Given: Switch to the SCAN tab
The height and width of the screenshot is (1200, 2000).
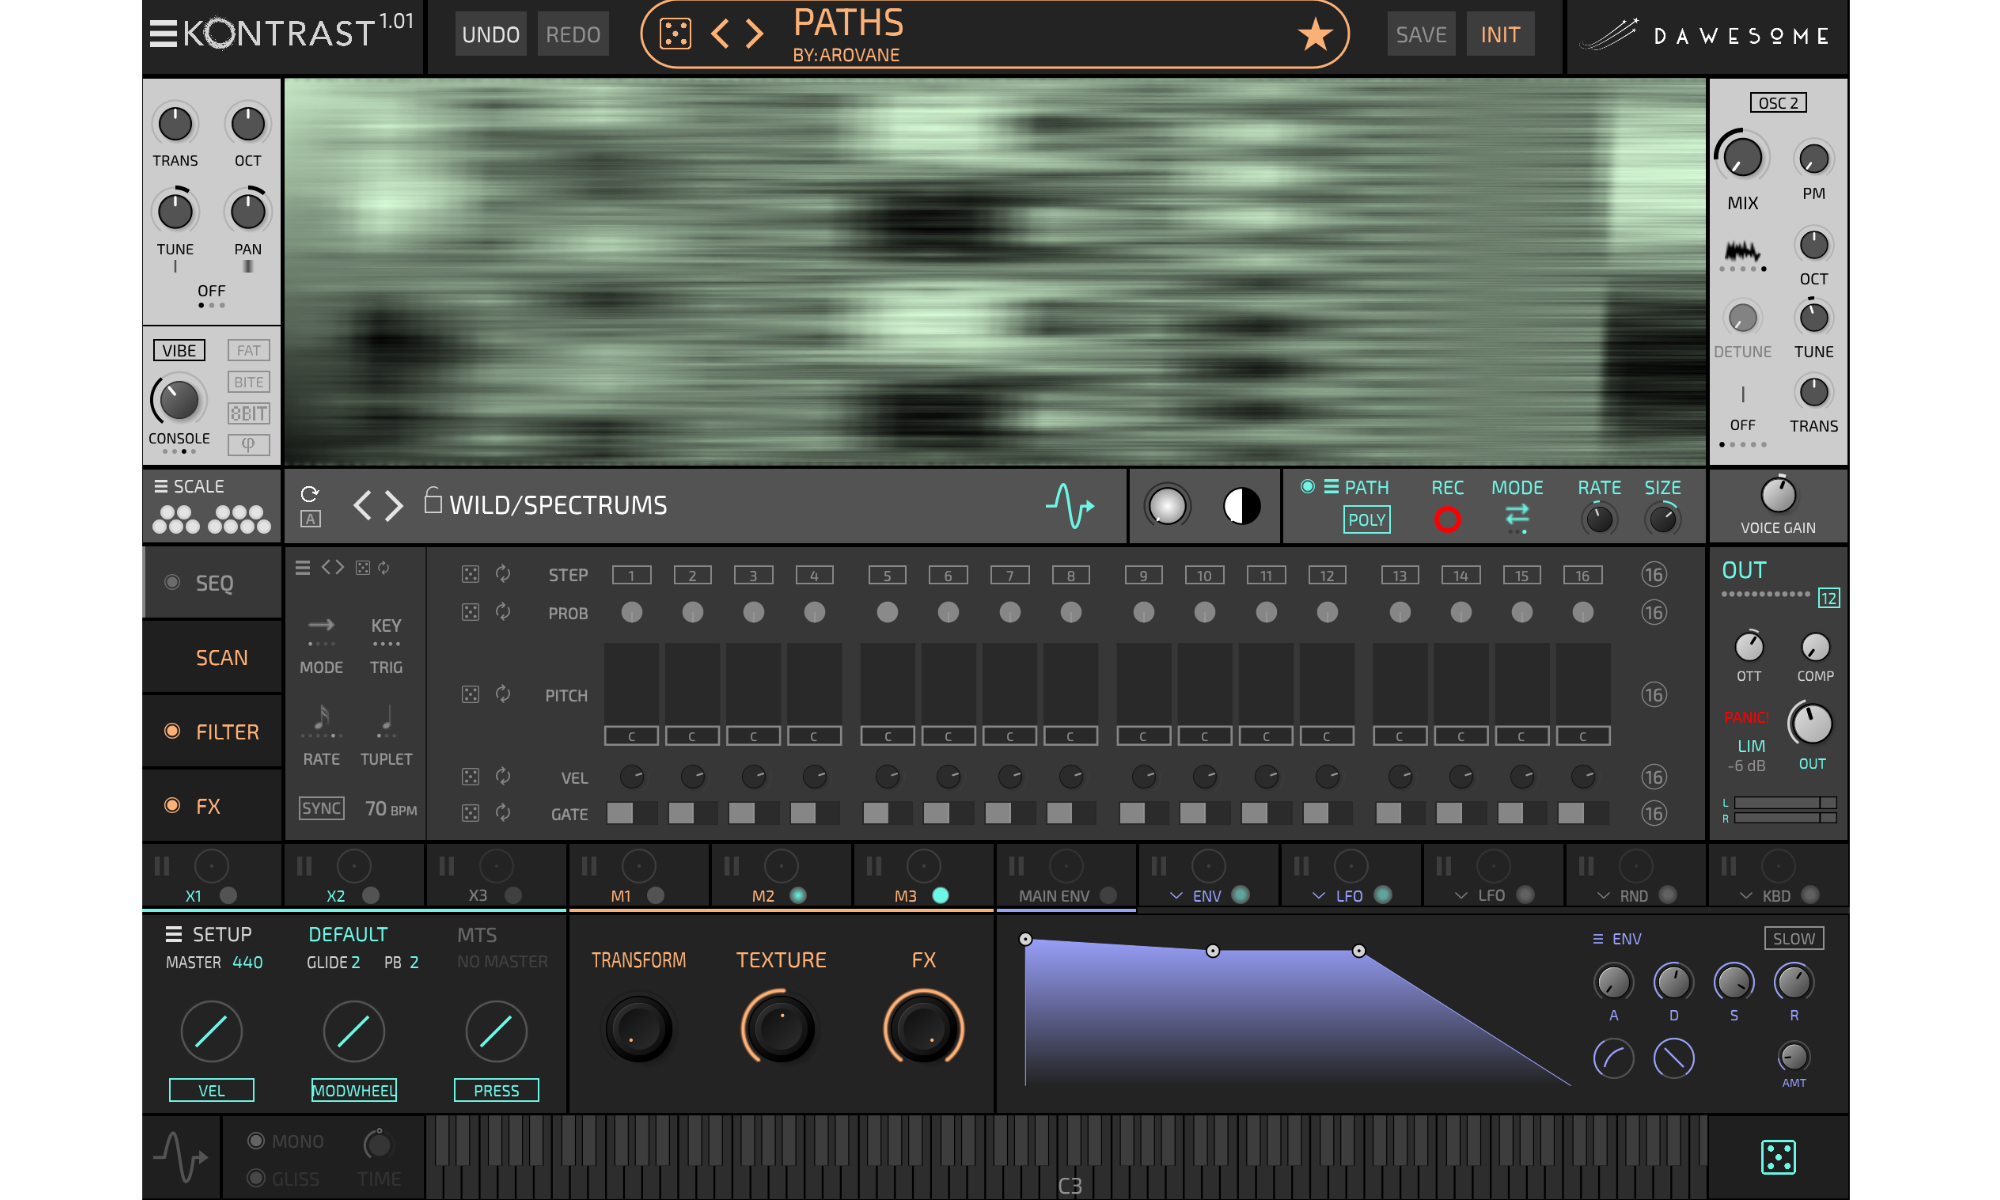Looking at the screenshot, I should coord(221,658).
